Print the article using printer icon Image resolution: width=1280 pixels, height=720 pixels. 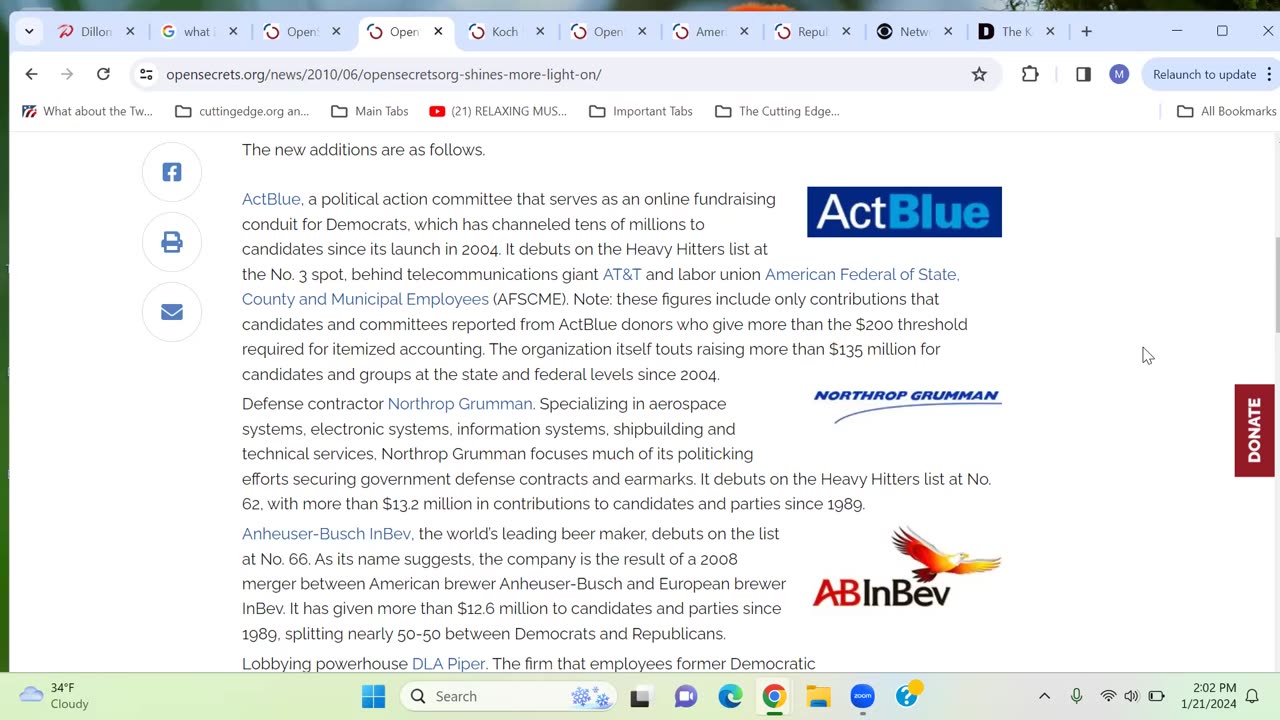(172, 242)
